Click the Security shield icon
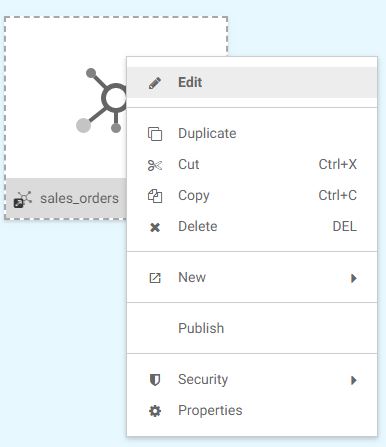The image size is (386, 447). (x=155, y=380)
